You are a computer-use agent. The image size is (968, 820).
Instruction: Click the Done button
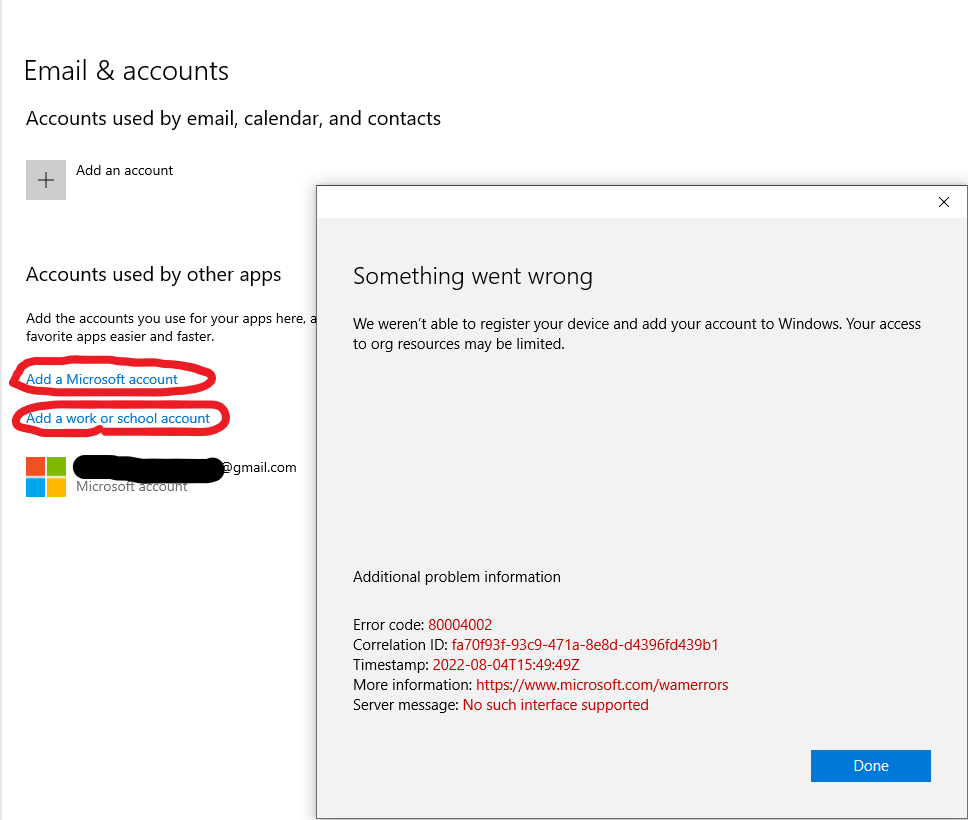tap(870, 766)
